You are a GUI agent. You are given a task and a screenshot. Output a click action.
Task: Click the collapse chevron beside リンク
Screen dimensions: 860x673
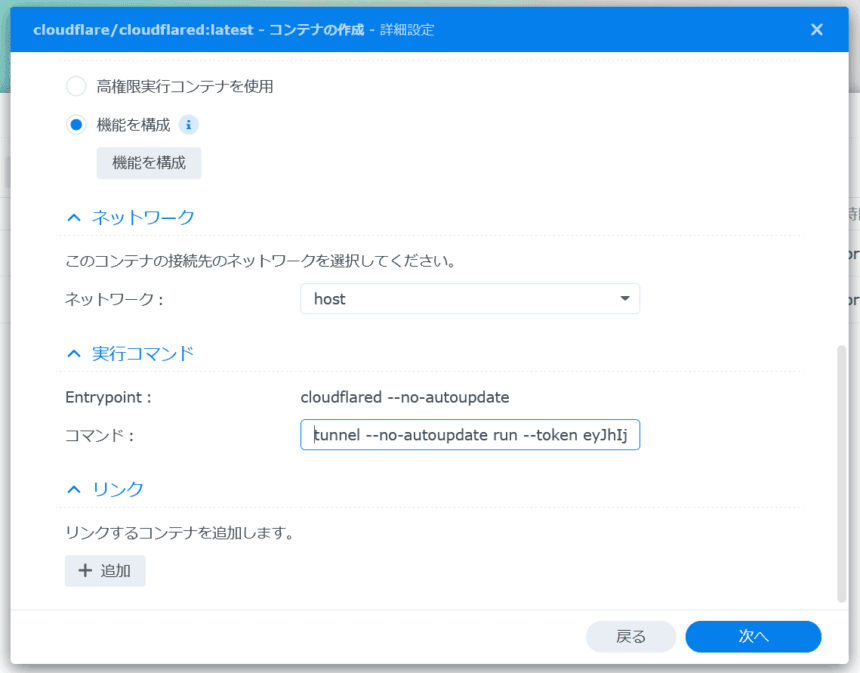[x=73, y=489]
